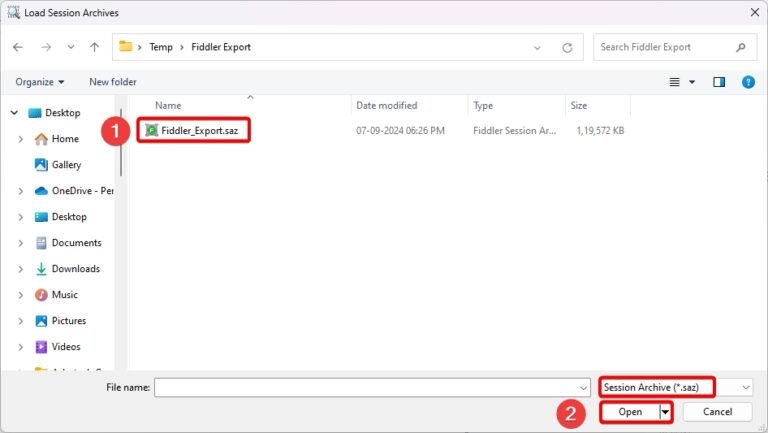Image resolution: width=768 pixels, height=433 pixels.
Task: Cancel the Load Session Archives dialog
Action: (x=718, y=412)
